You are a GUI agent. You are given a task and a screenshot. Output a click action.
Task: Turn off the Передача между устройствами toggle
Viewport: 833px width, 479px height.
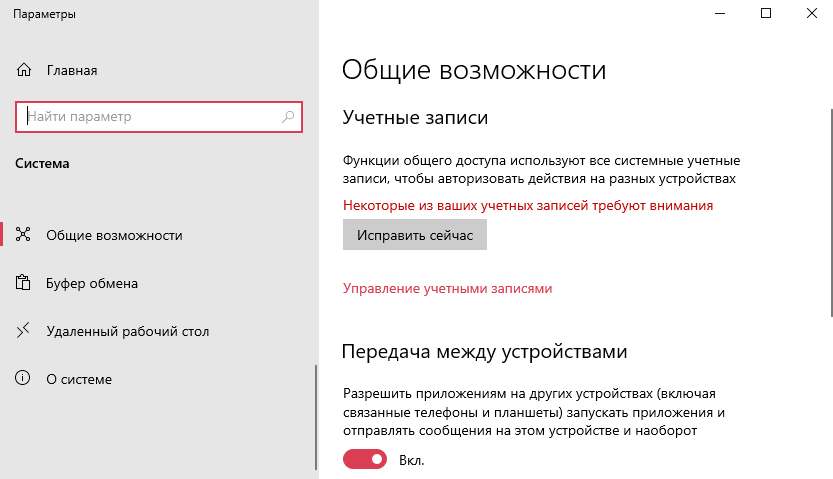point(365,459)
